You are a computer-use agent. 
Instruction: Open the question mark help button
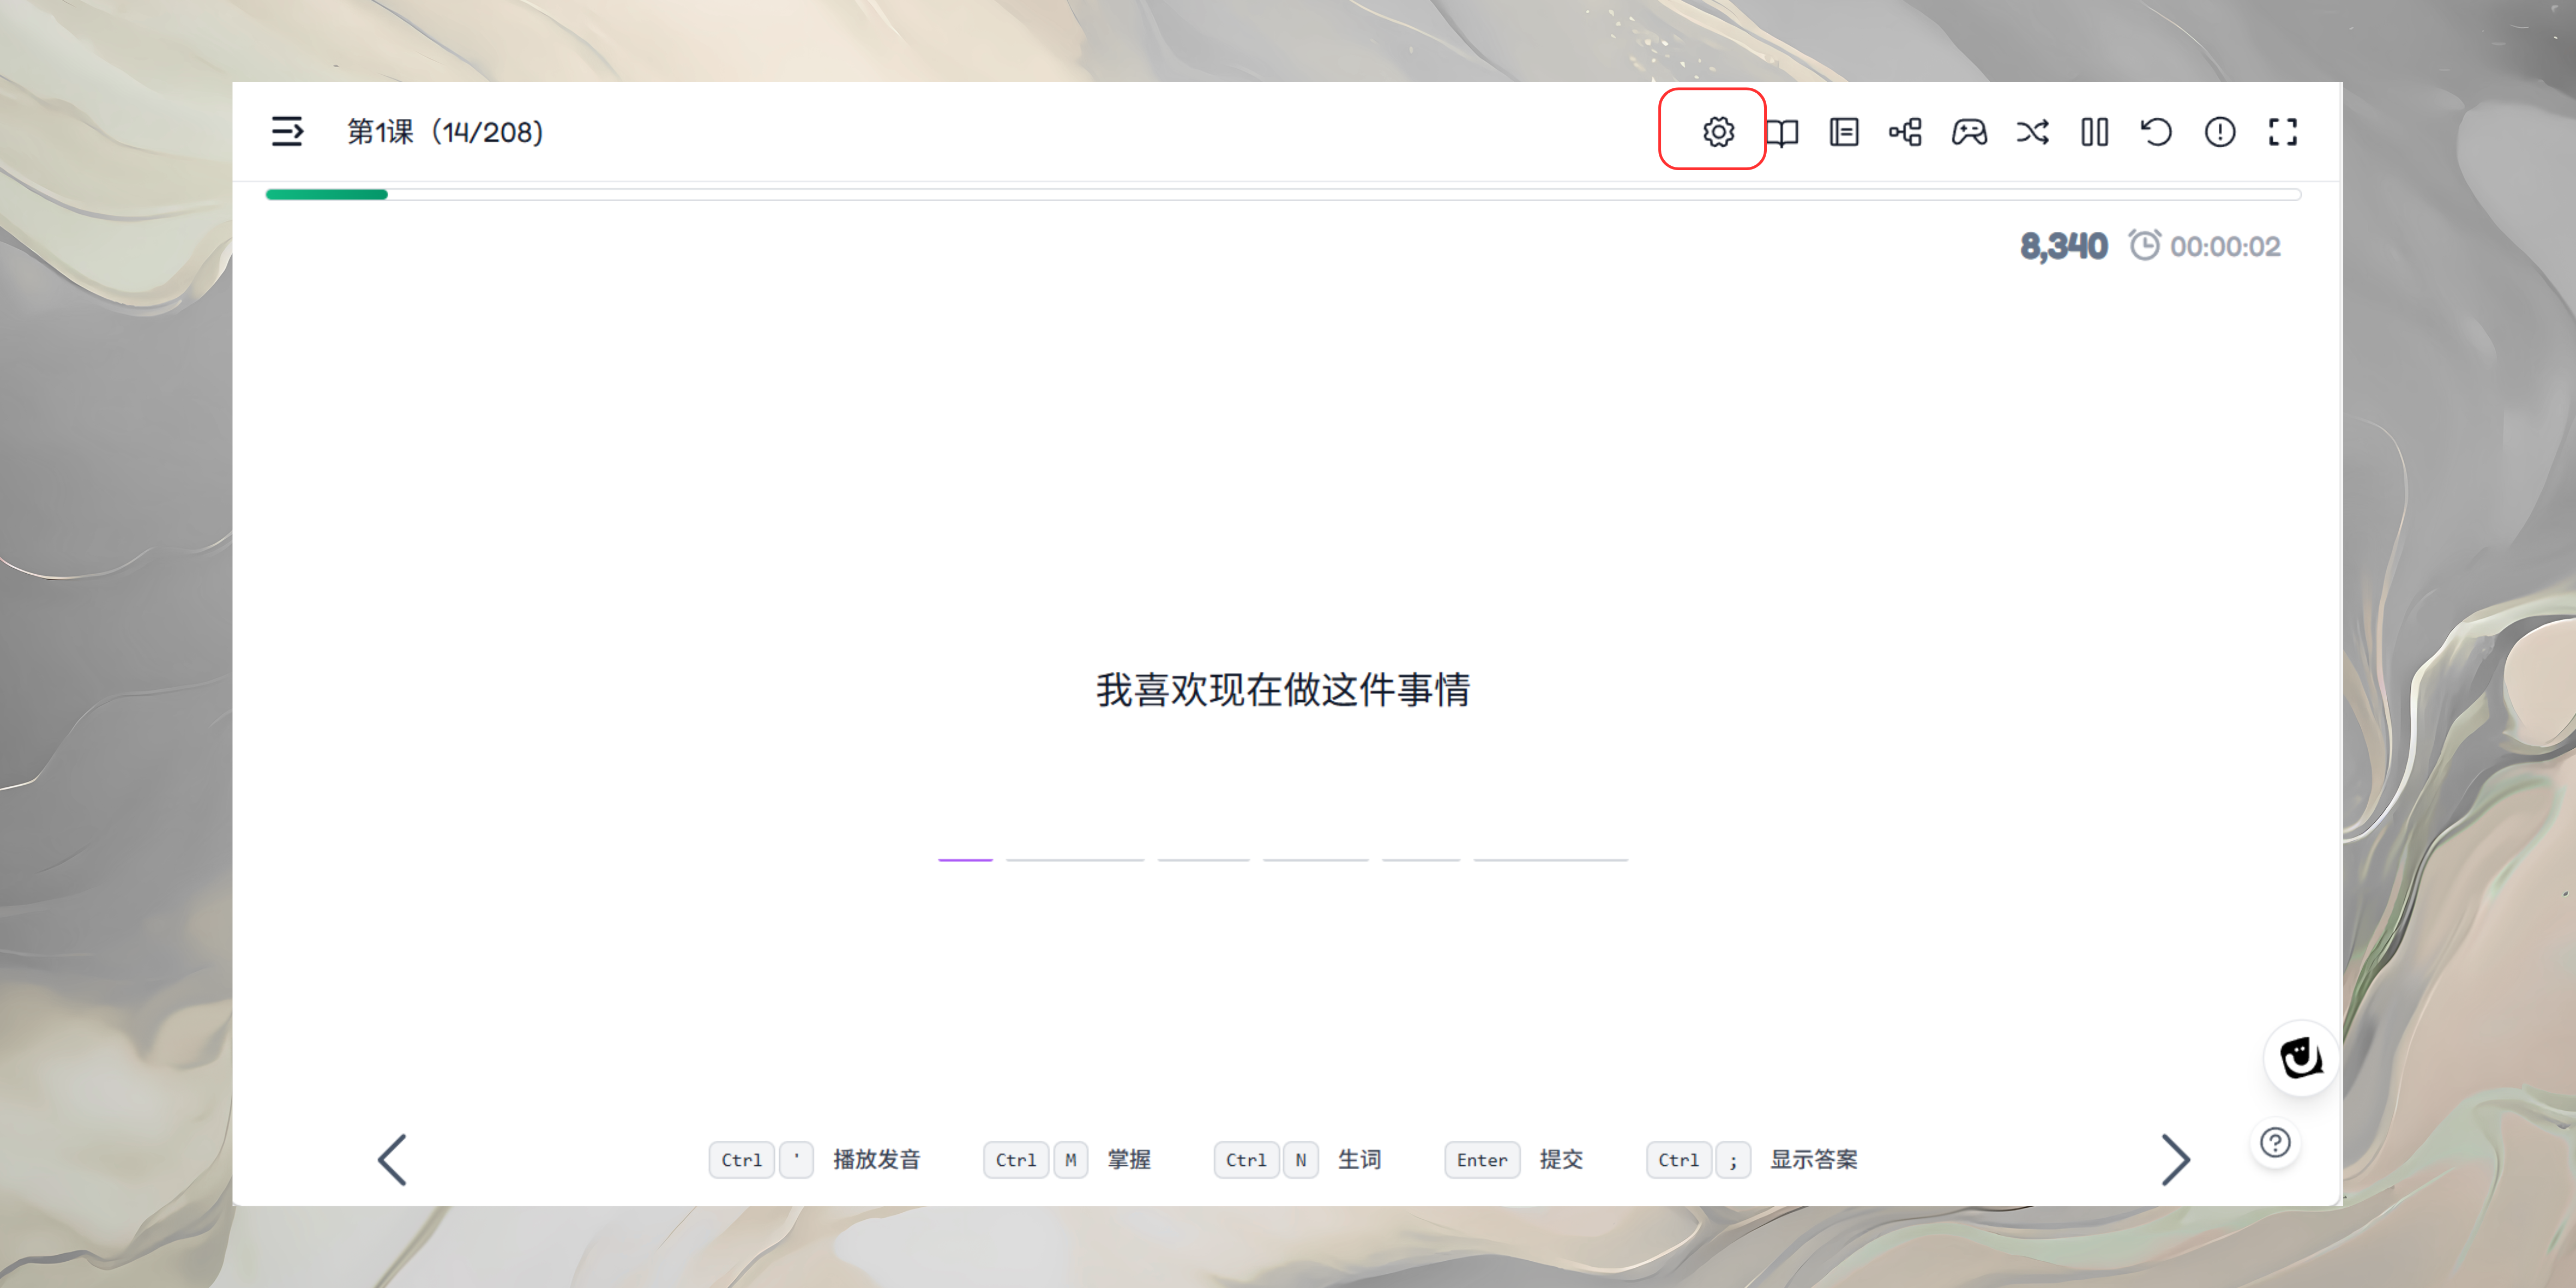tap(2275, 1142)
